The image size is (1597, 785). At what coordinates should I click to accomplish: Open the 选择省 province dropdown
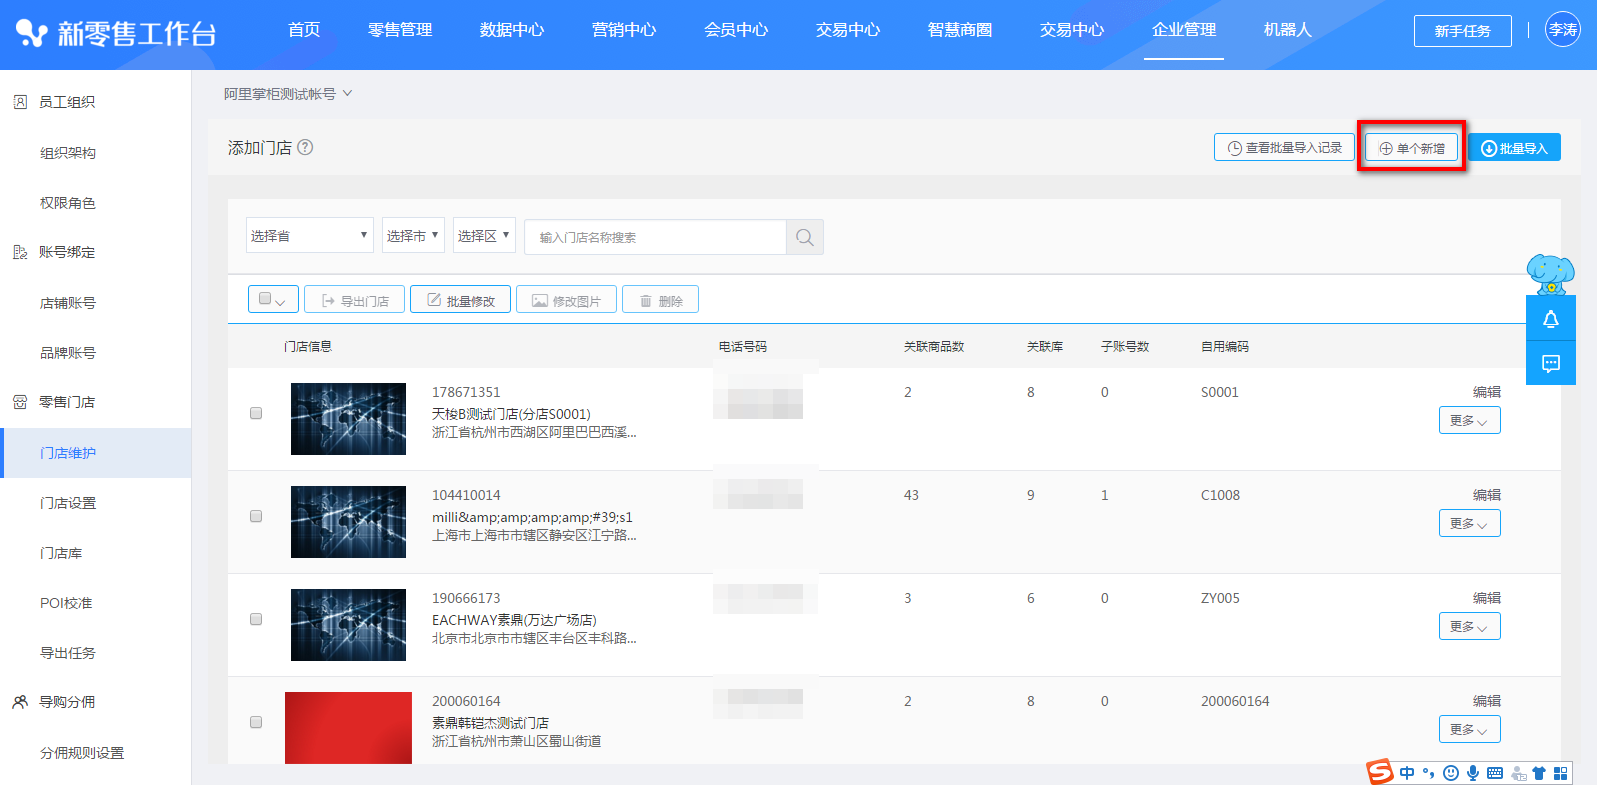tap(309, 236)
